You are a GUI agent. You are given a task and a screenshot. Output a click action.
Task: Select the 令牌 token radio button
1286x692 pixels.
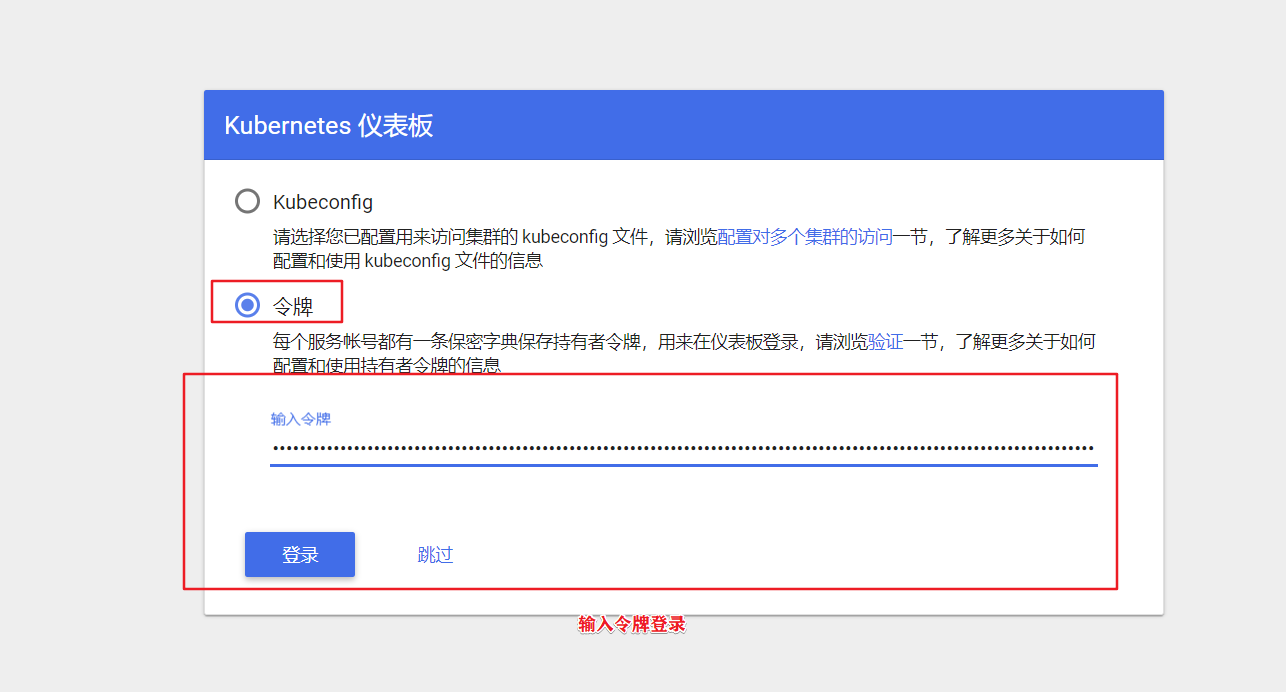(247, 305)
